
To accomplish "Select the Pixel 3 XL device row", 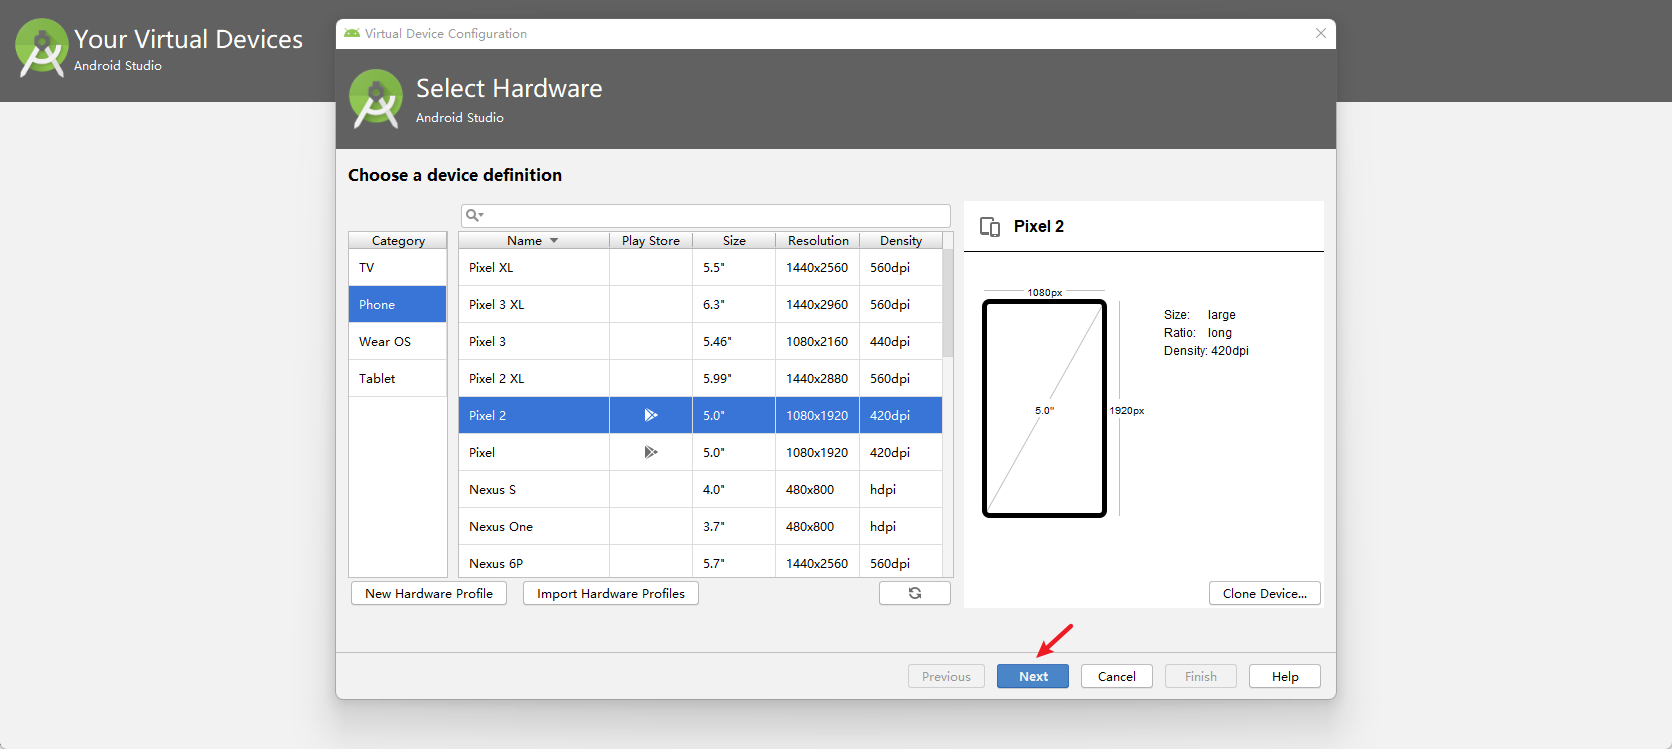I will tap(700, 304).
